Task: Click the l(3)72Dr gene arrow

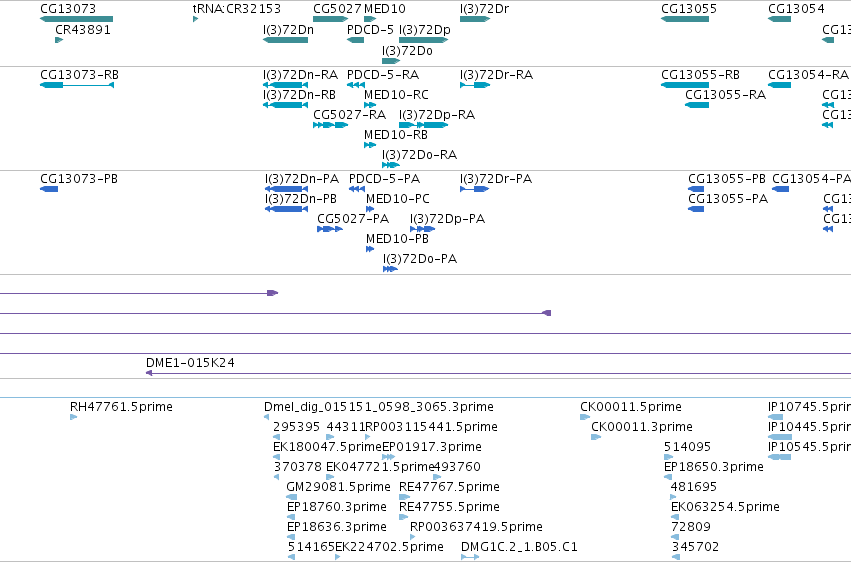Action: (x=475, y=19)
